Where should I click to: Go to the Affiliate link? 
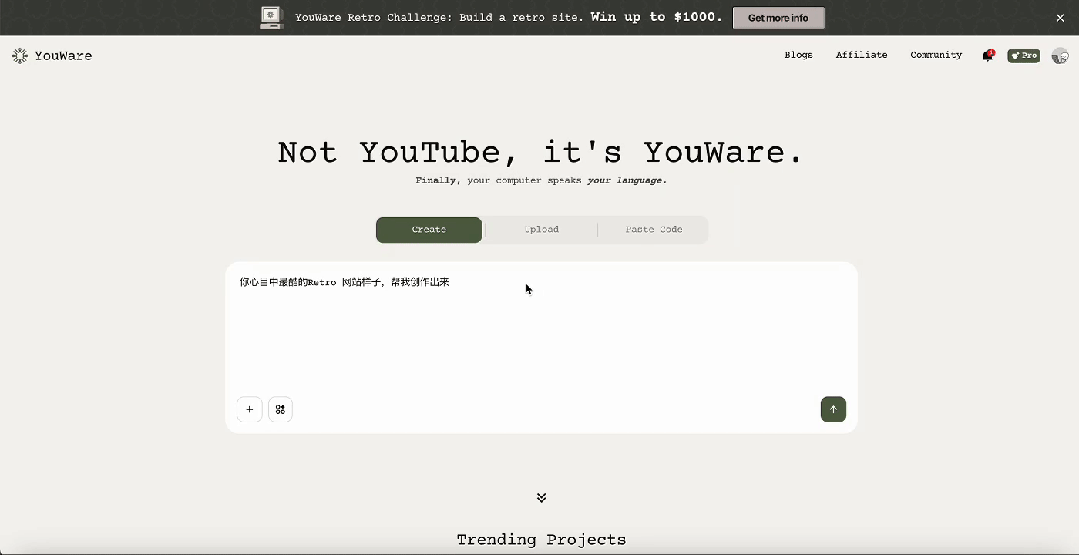point(861,56)
